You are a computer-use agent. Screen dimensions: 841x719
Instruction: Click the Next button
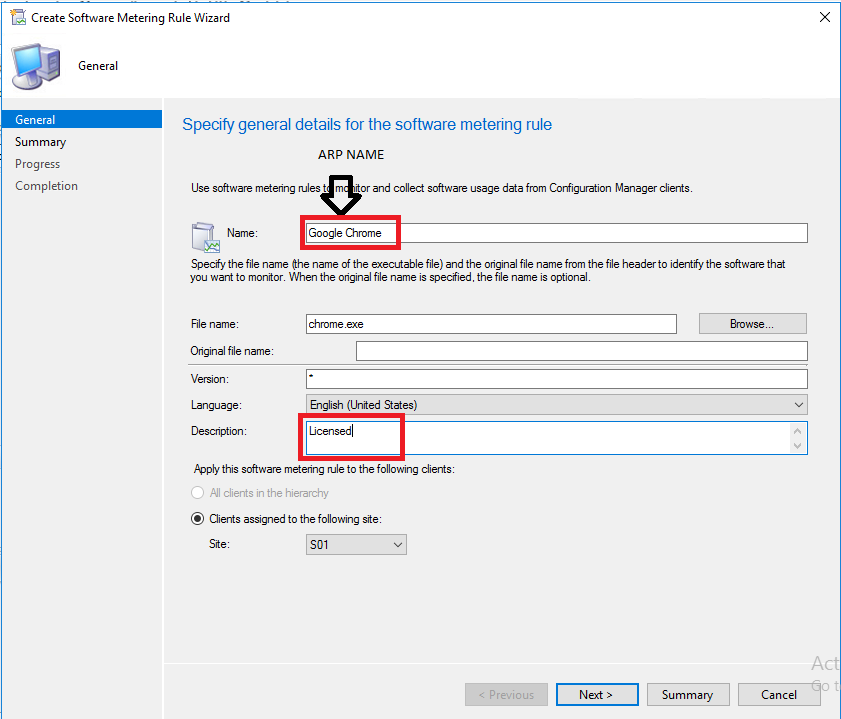[x=597, y=695]
